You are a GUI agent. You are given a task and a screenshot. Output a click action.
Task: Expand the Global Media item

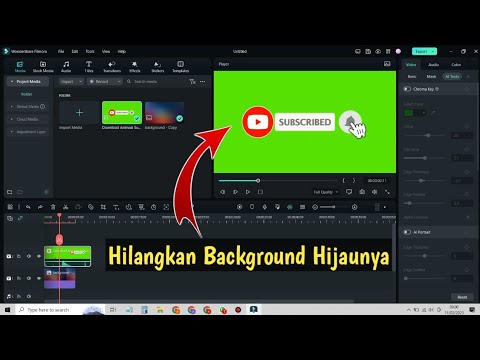[x=28, y=107]
